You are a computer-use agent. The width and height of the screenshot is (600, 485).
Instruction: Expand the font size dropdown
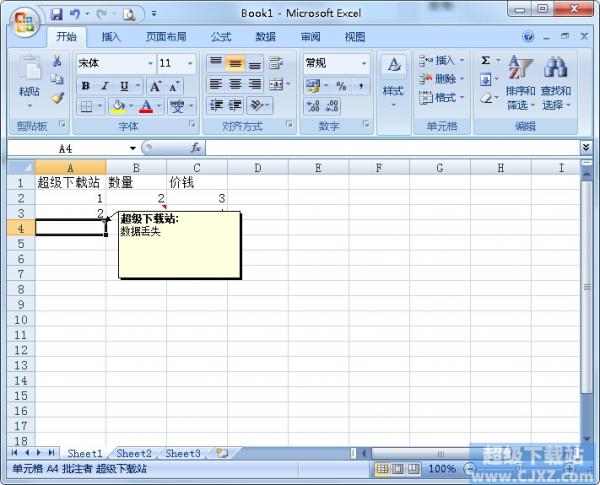coord(190,63)
